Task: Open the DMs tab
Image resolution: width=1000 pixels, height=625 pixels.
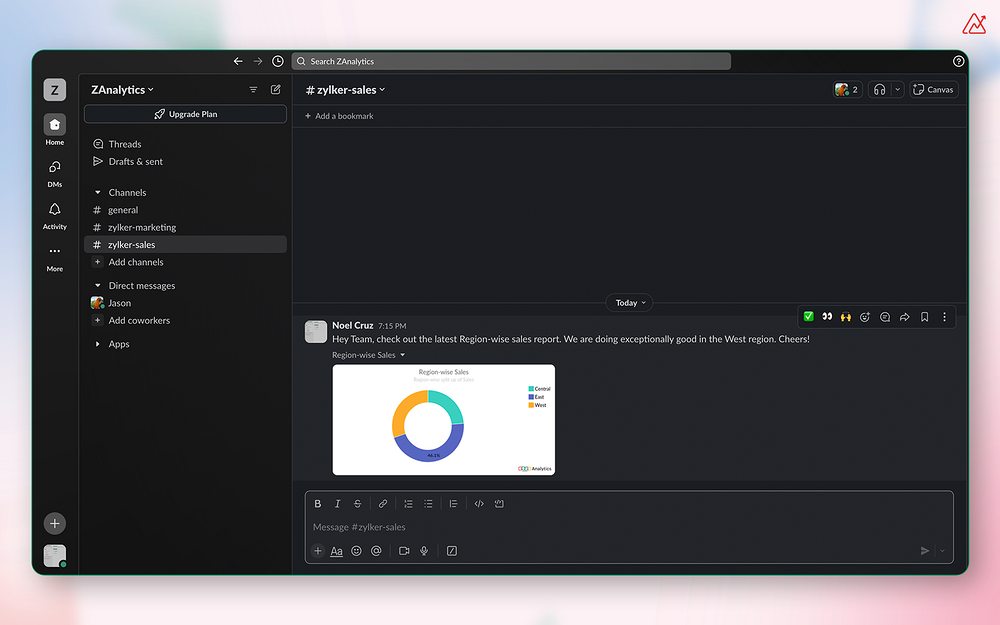Action: pyautogui.click(x=55, y=173)
